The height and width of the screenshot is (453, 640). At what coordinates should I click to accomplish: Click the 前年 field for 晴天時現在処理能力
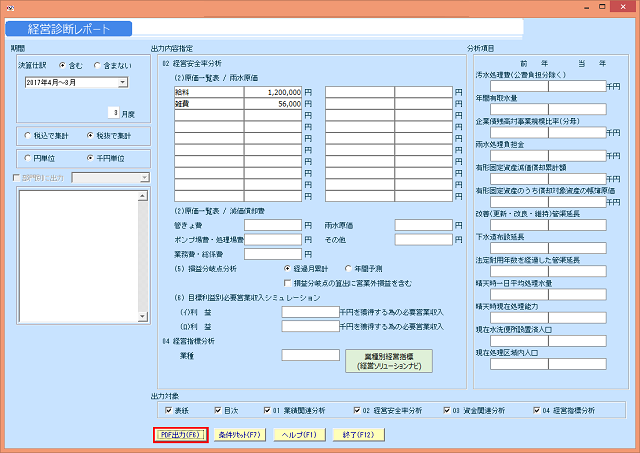click(519, 318)
